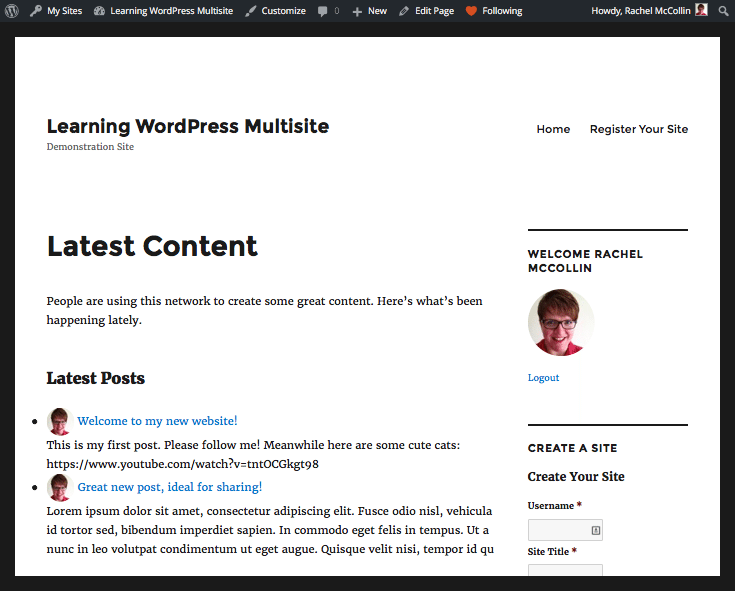Open the New content menu
Viewport: 735px width, 591px height.
coord(369,11)
